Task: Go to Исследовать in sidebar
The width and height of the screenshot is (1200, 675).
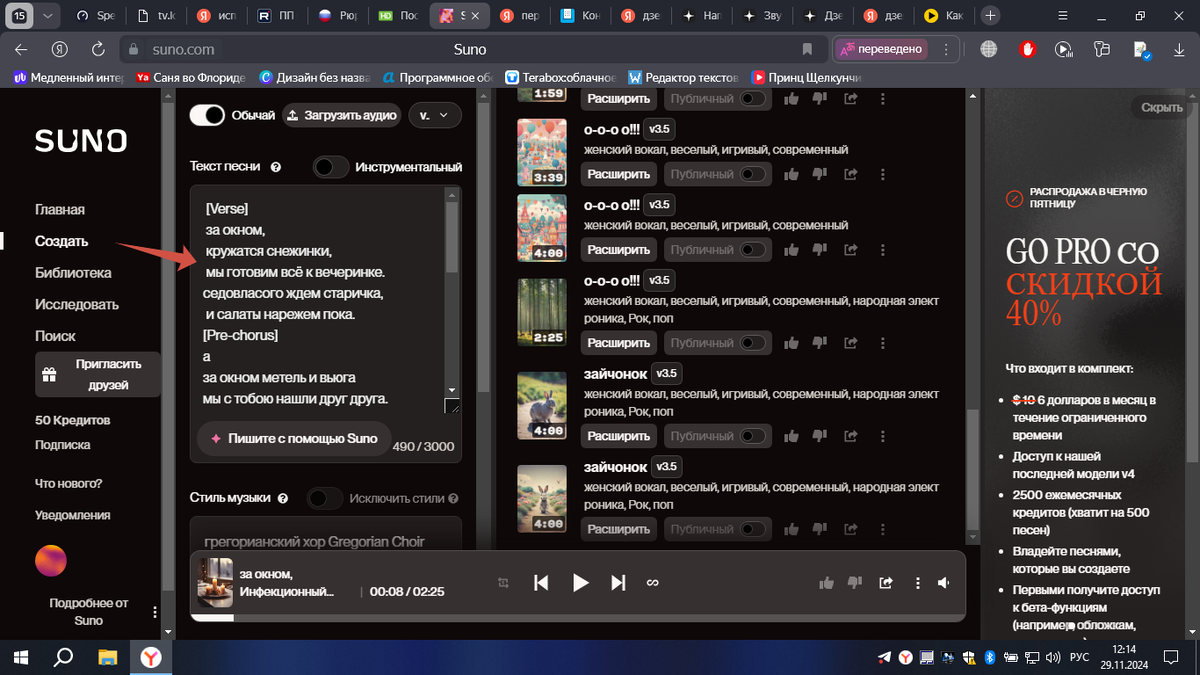Action: (x=77, y=304)
